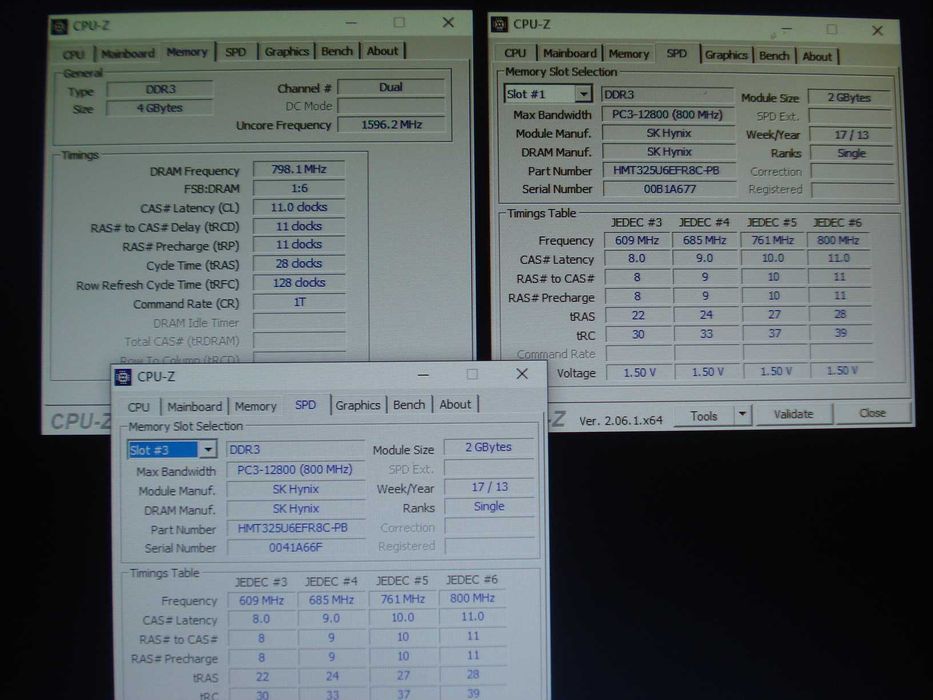The height and width of the screenshot is (700, 933).
Task: Select the Memory tab in the Slot #3 window
Action: click(255, 406)
